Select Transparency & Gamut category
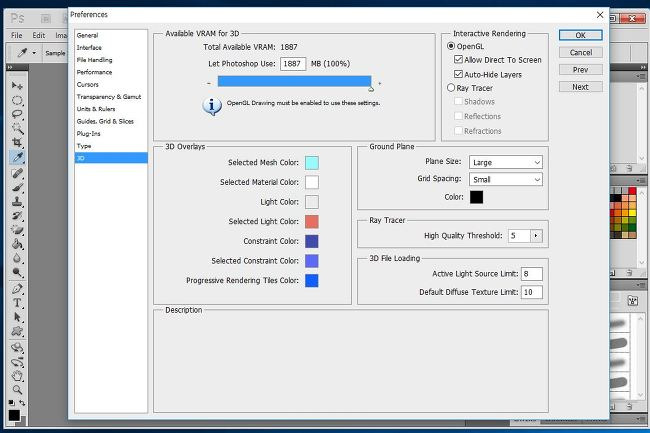 pos(111,97)
